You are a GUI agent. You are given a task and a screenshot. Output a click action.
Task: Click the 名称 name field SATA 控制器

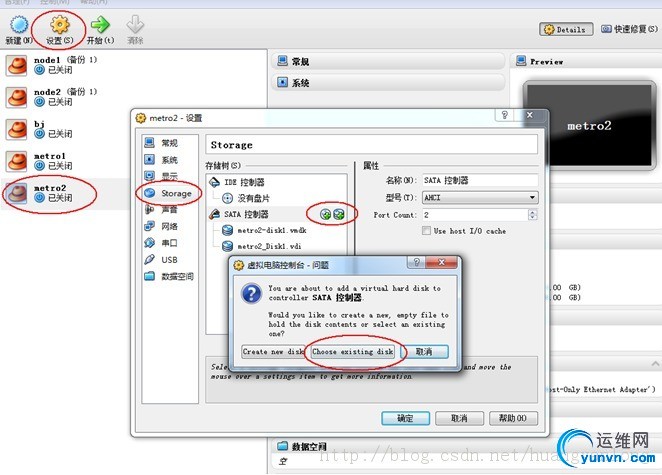pos(480,180)
